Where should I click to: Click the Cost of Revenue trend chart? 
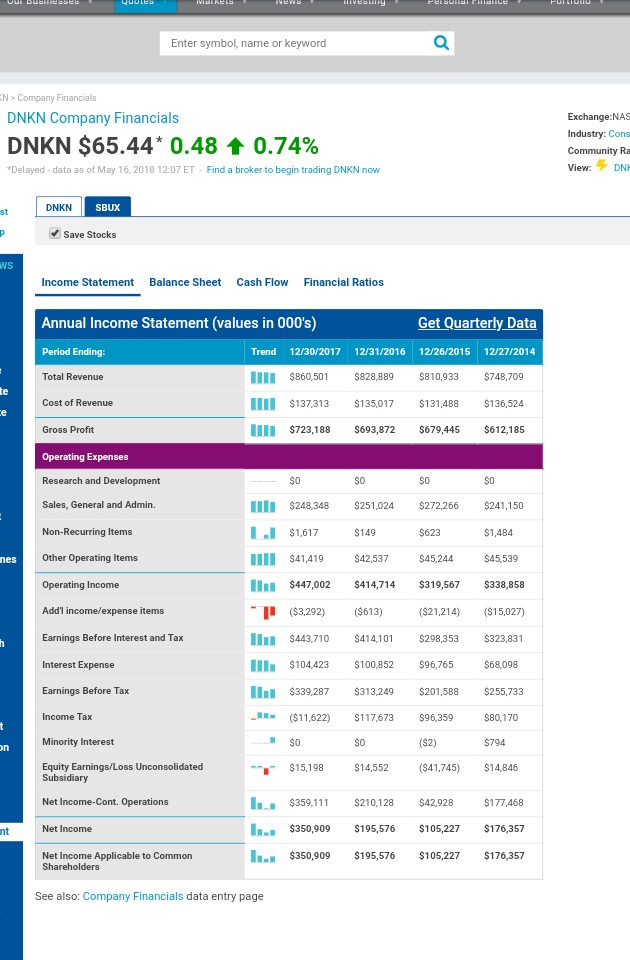click(263, 403)
